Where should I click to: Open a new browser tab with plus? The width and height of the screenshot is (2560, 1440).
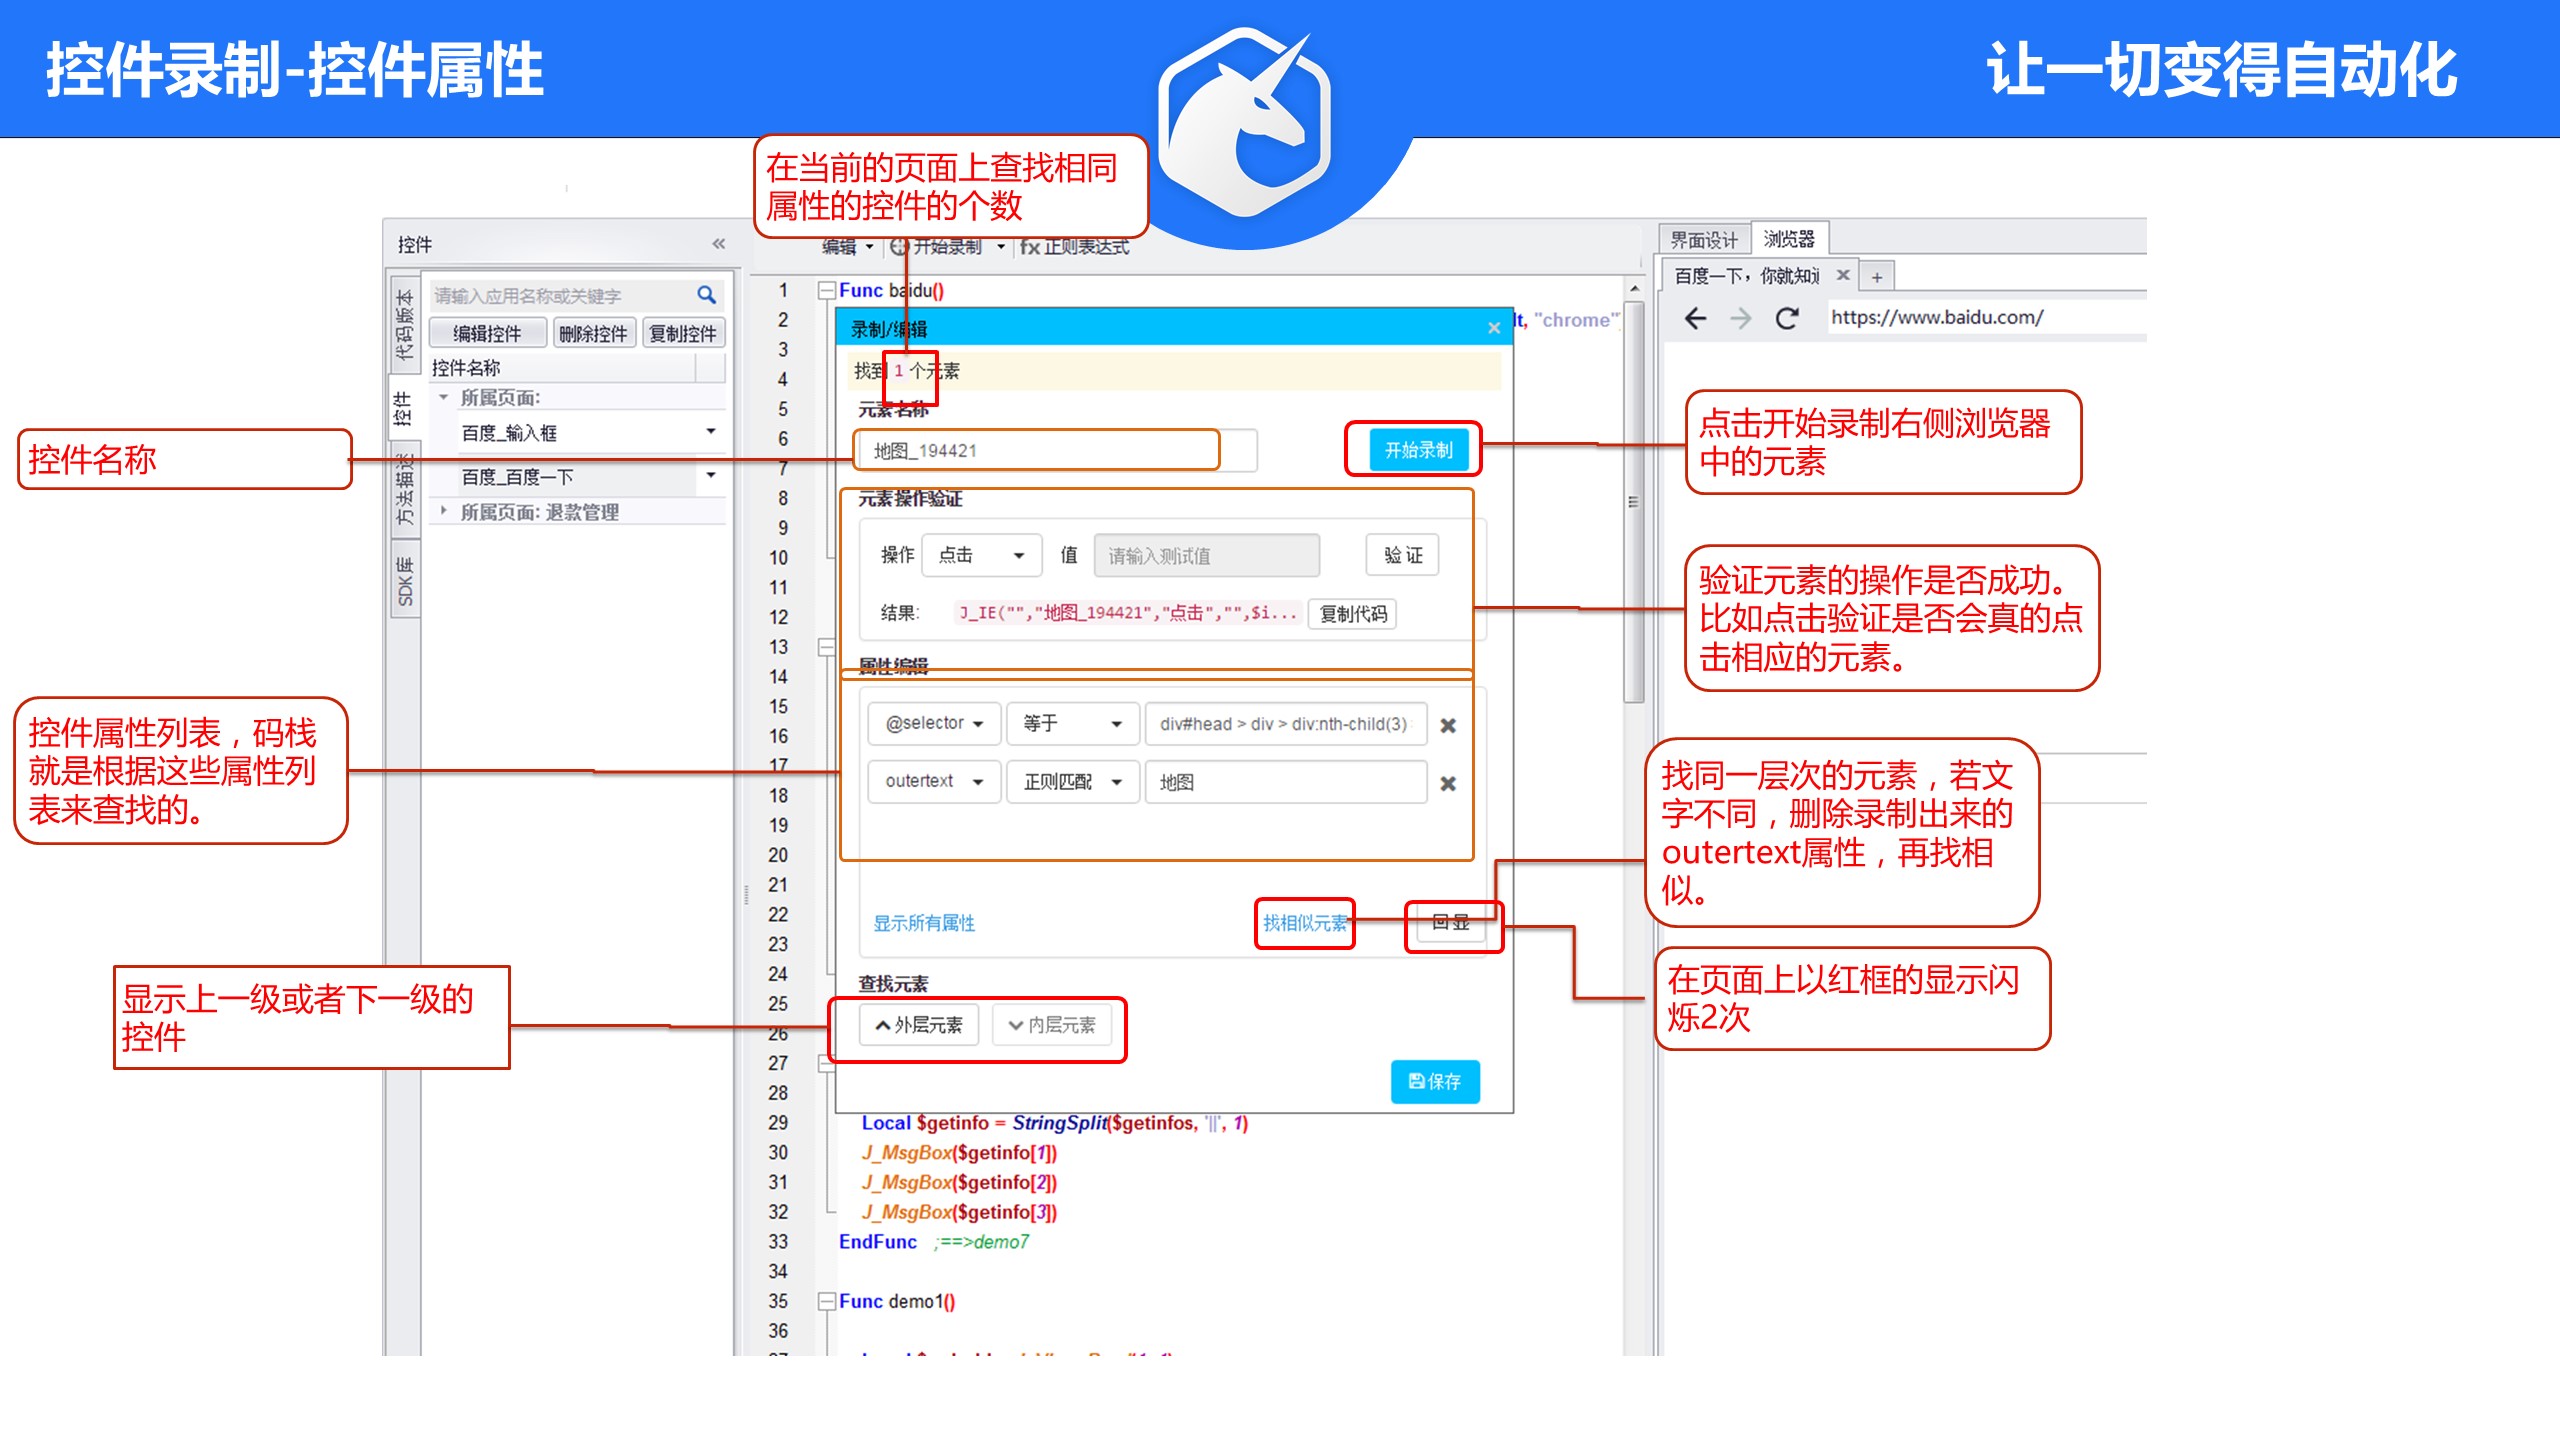(x=1877, y=277)
